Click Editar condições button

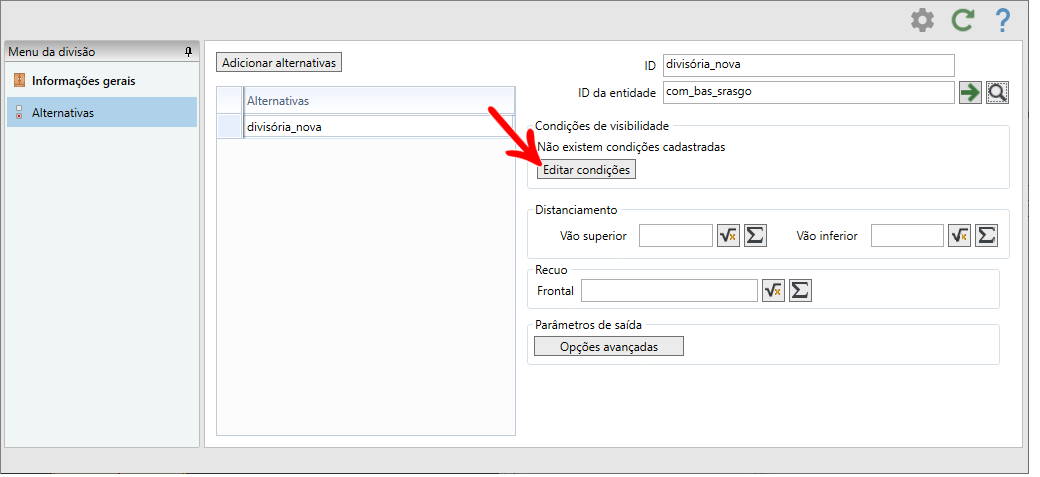[586, 170]
